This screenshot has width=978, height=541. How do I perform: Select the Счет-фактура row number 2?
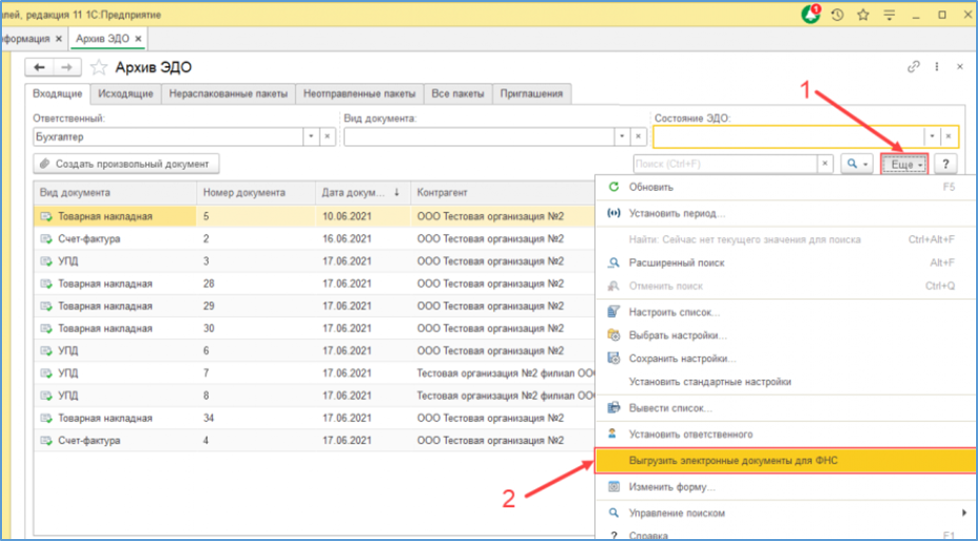point(310,238)
